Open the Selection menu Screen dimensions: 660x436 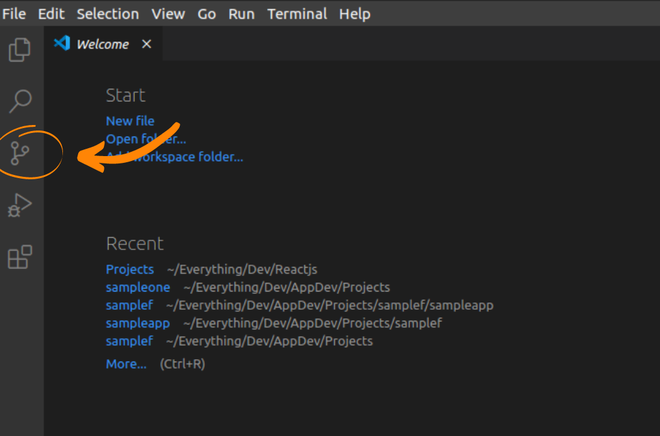tap(108, 14)
